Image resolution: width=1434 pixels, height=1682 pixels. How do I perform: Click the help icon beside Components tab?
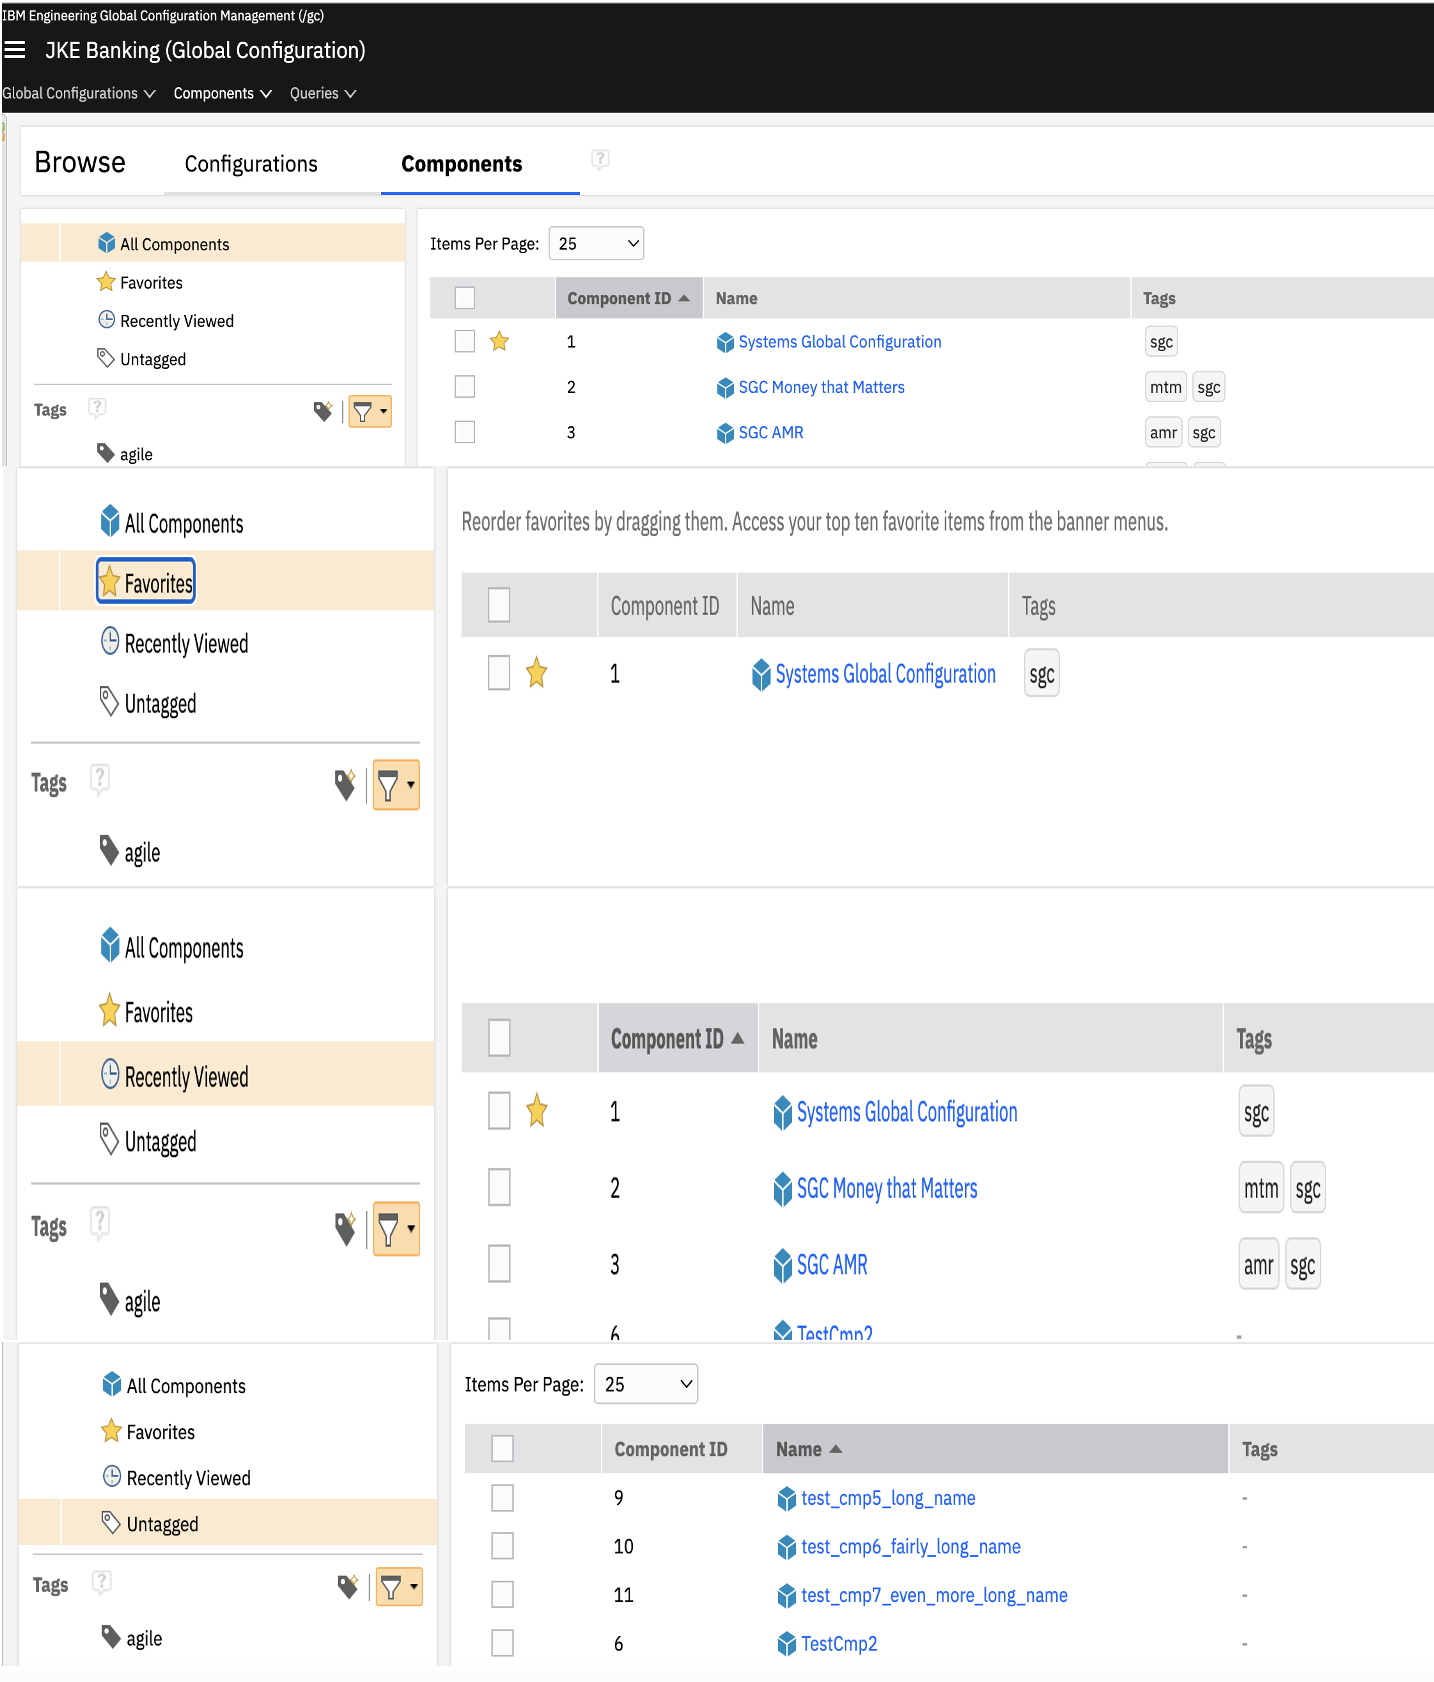pyautogui.click(x=600, y=159)
